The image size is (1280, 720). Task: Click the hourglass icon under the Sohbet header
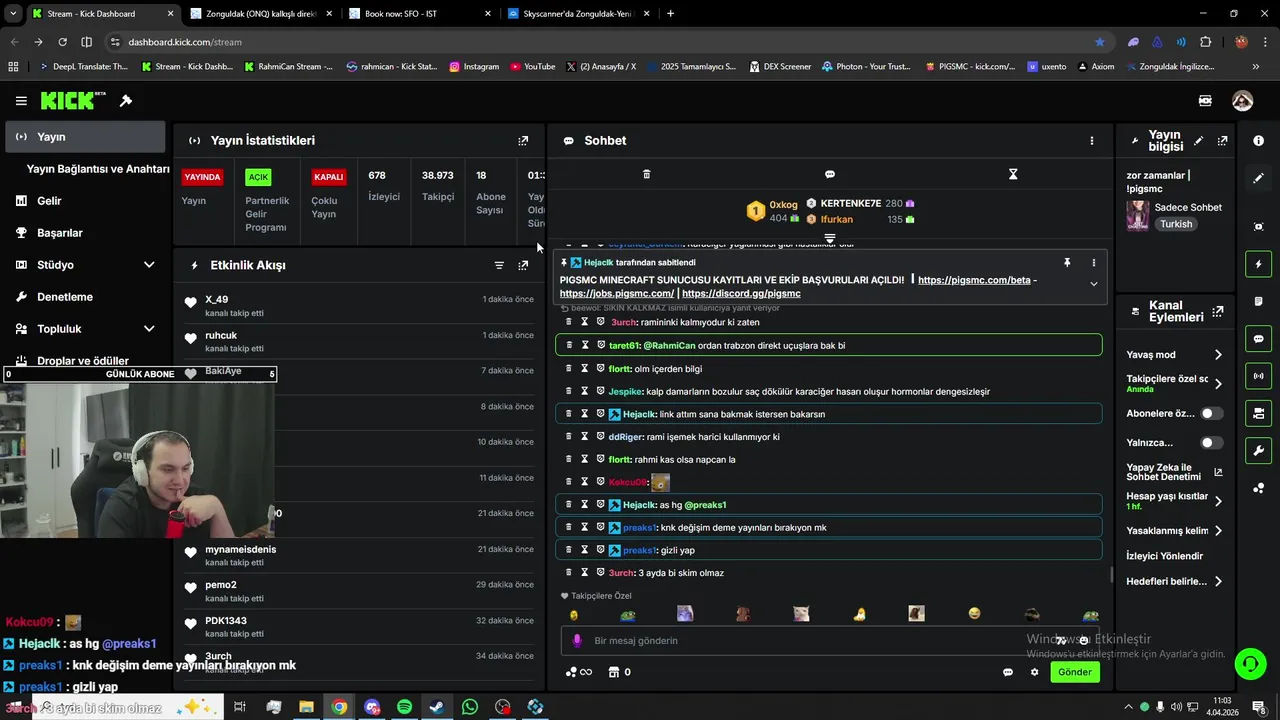point(1013,174)
